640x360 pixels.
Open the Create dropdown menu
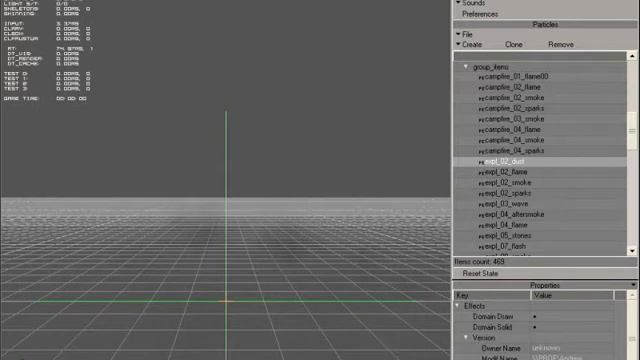point(469,44)
